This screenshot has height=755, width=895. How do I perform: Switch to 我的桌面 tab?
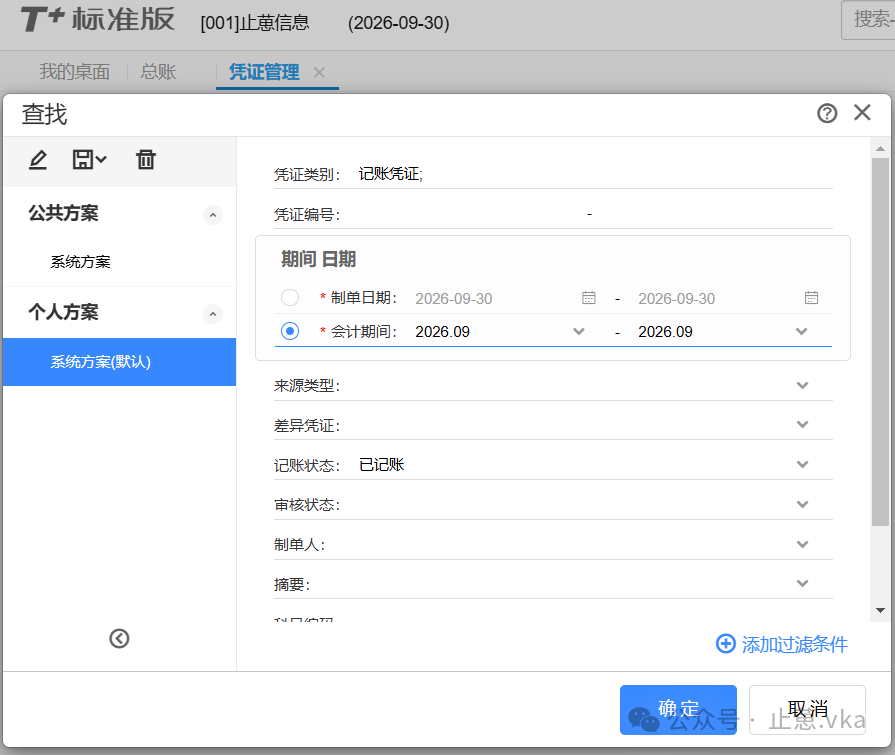coord(75,72)
